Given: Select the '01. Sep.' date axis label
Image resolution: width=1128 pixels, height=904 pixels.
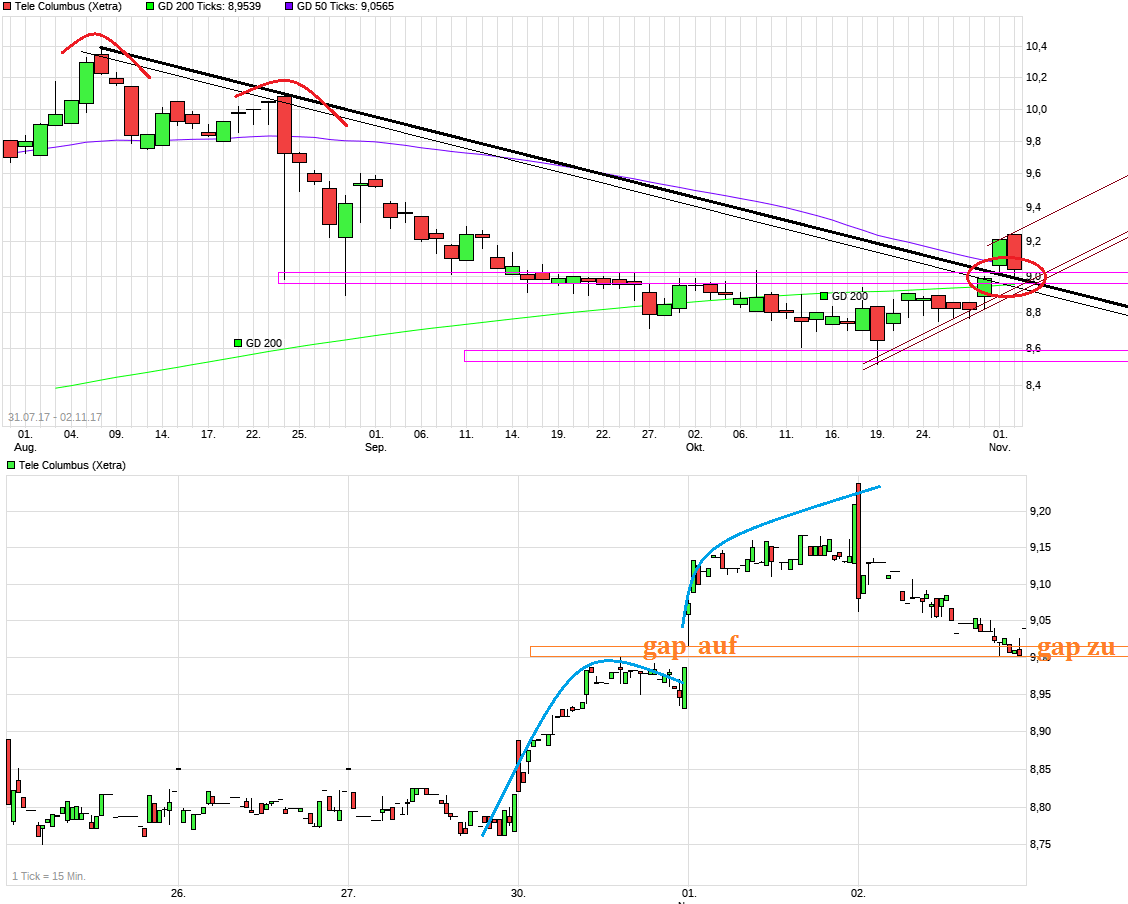Looking at the screenshot, I should 375,441.
